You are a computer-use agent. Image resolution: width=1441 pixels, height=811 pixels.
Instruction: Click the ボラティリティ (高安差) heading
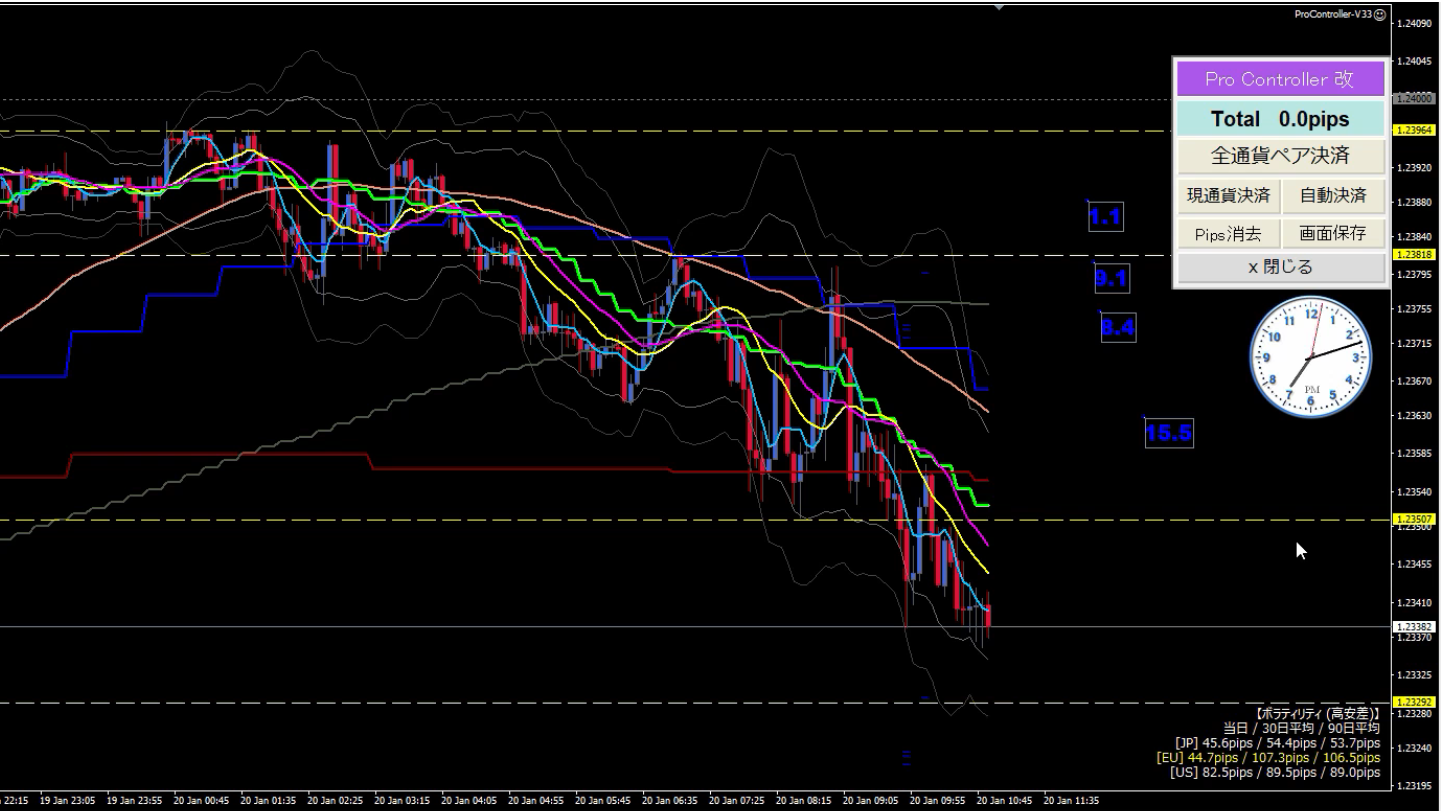click(x=1318, y=714)
